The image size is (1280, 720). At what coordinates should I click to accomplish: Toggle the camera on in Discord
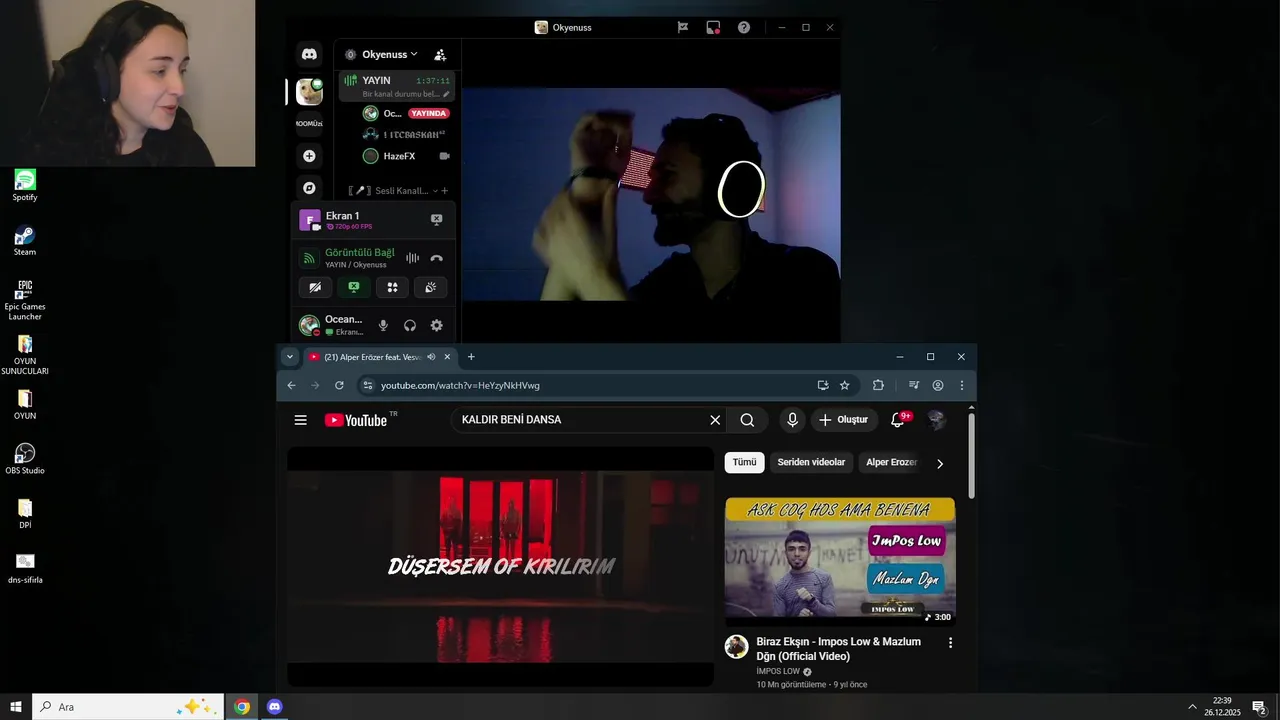[315, 287]
